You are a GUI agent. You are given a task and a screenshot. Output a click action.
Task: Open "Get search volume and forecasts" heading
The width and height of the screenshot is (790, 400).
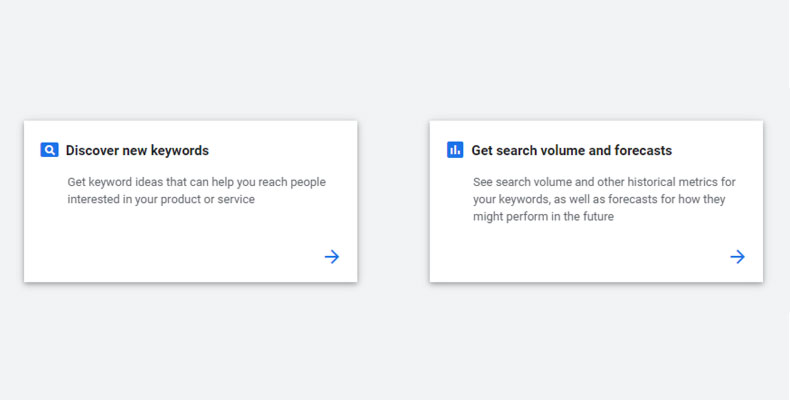click(x=571, y=151)
